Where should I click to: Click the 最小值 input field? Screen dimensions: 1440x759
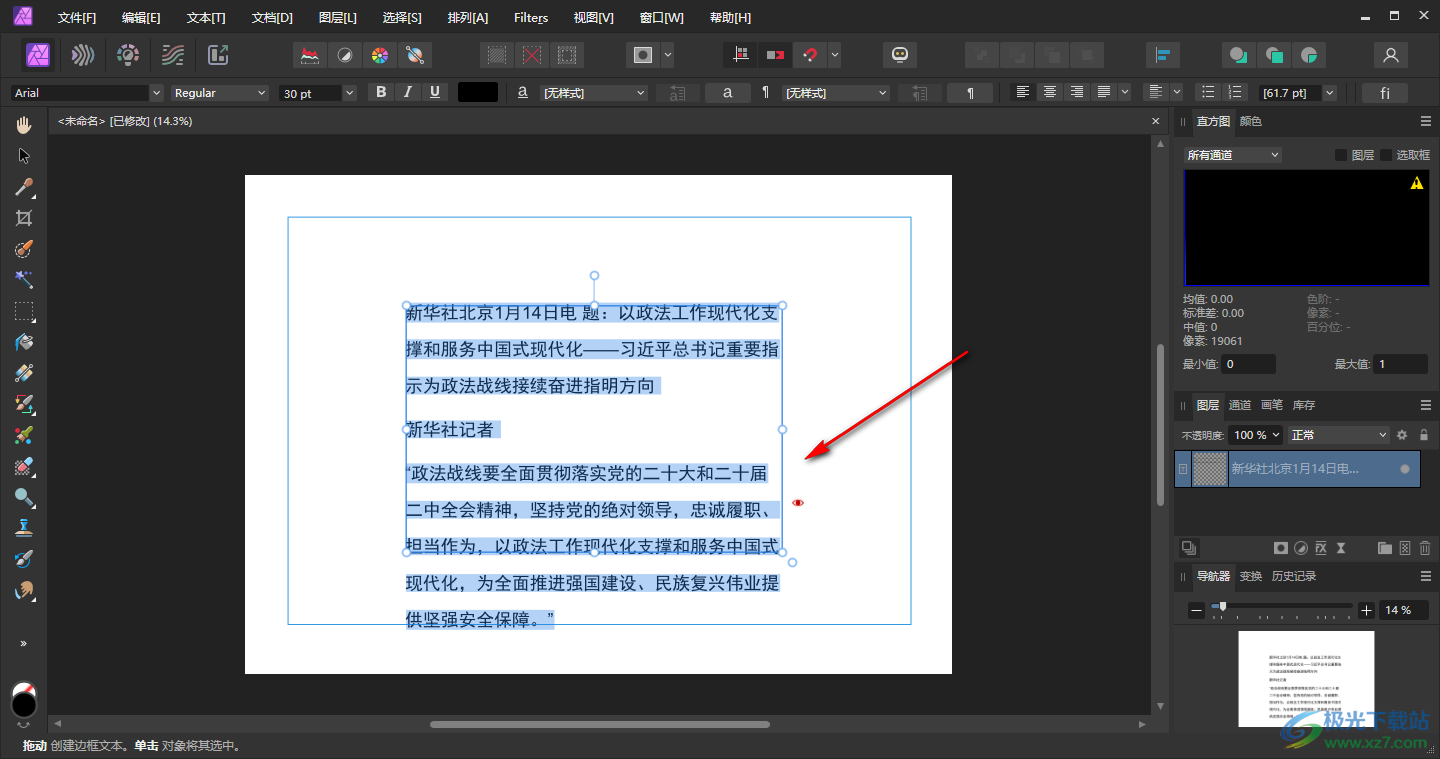1248,364
